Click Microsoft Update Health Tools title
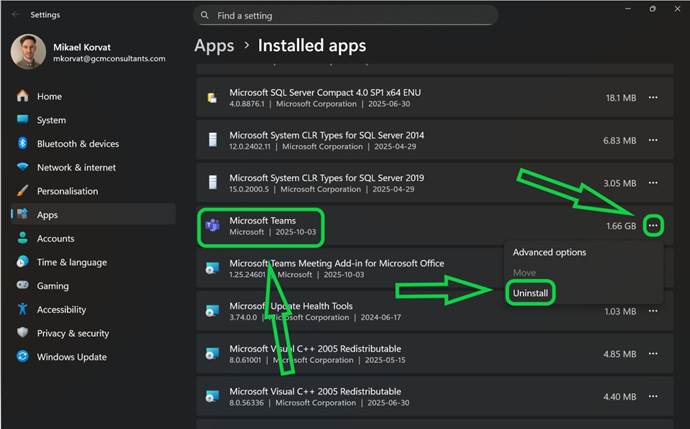Image resolution: width=690 pixels, height=429 pixels. click(291, 306)
